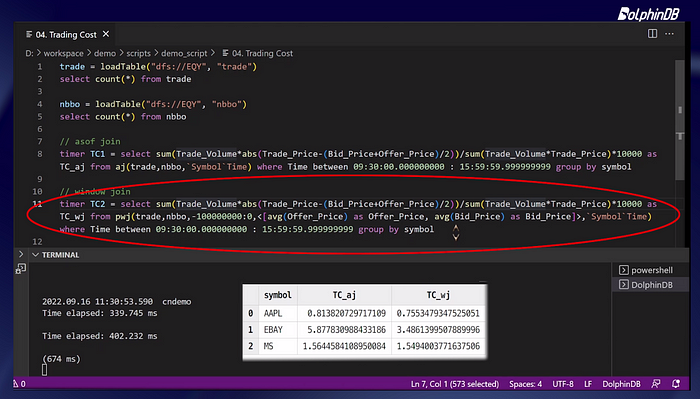Screen dimensions: 700x399
Task: Click the '(674 ms)' terminal line
Action: coord(61,359)
